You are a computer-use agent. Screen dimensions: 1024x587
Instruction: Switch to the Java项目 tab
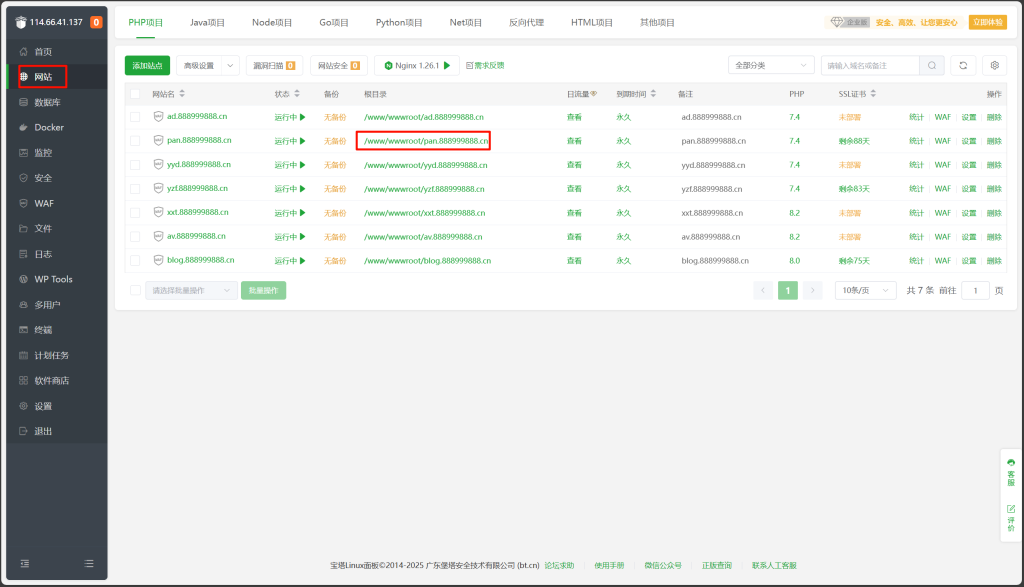[x=207, y=22]
